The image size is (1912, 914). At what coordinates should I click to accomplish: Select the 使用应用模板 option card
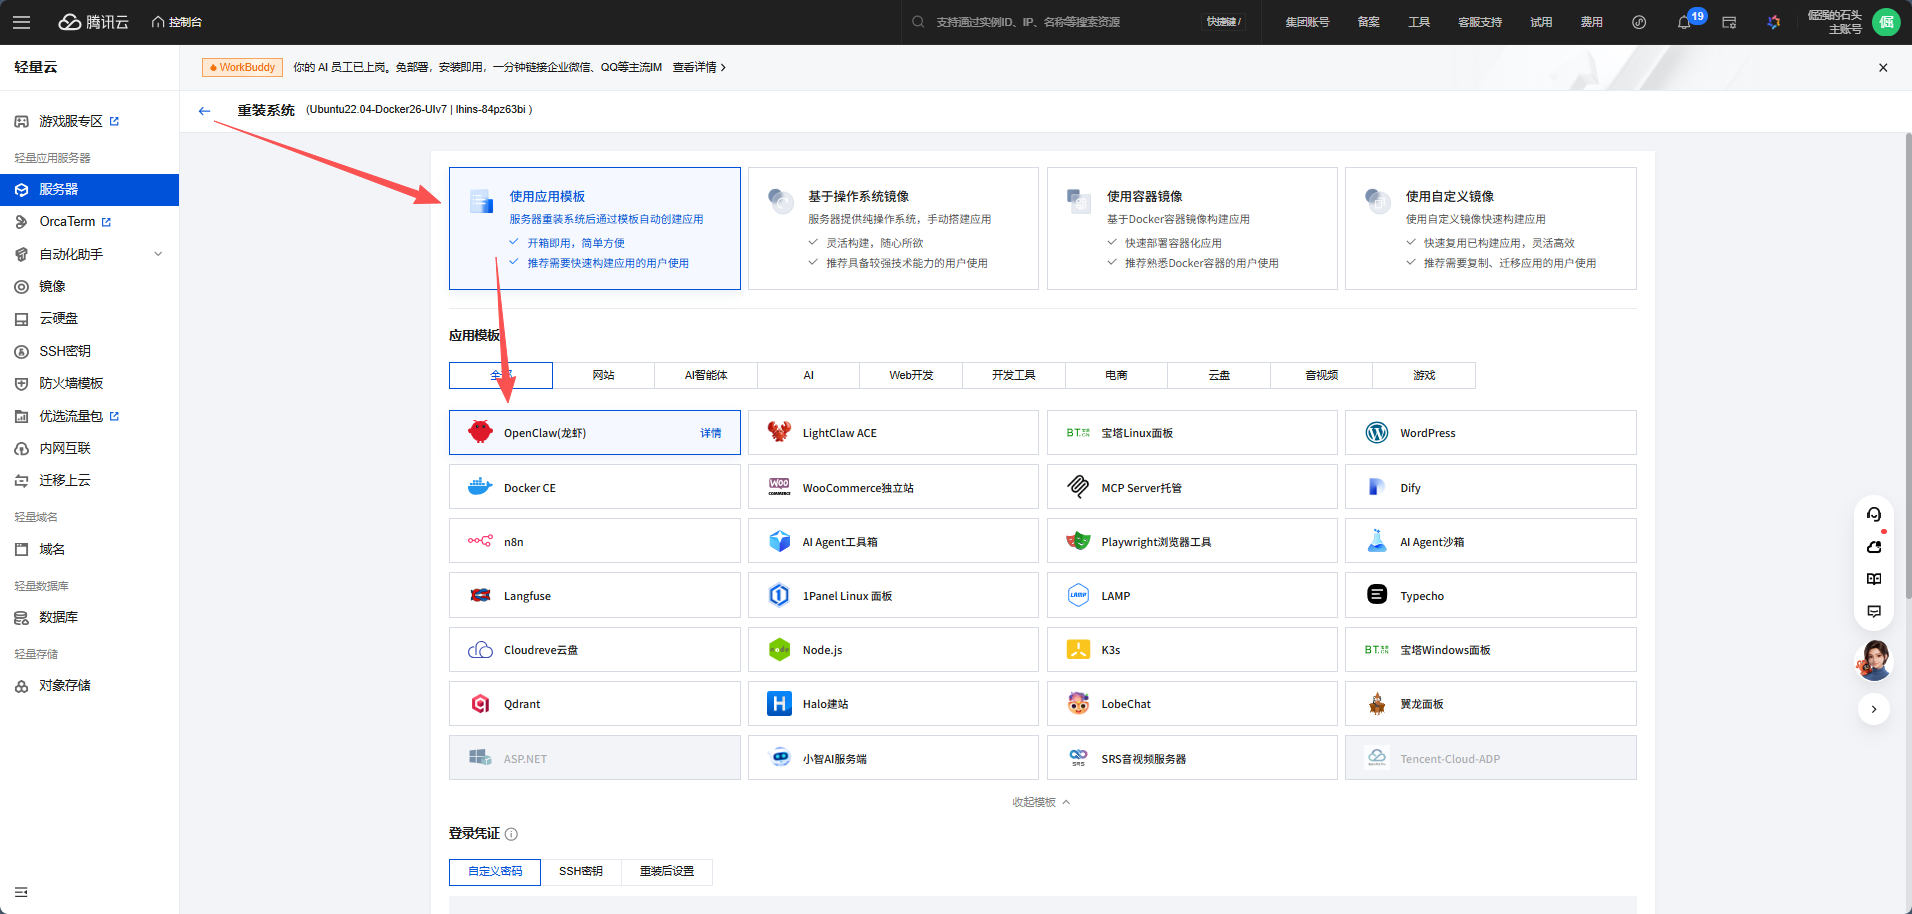click(x=594, y=229)
